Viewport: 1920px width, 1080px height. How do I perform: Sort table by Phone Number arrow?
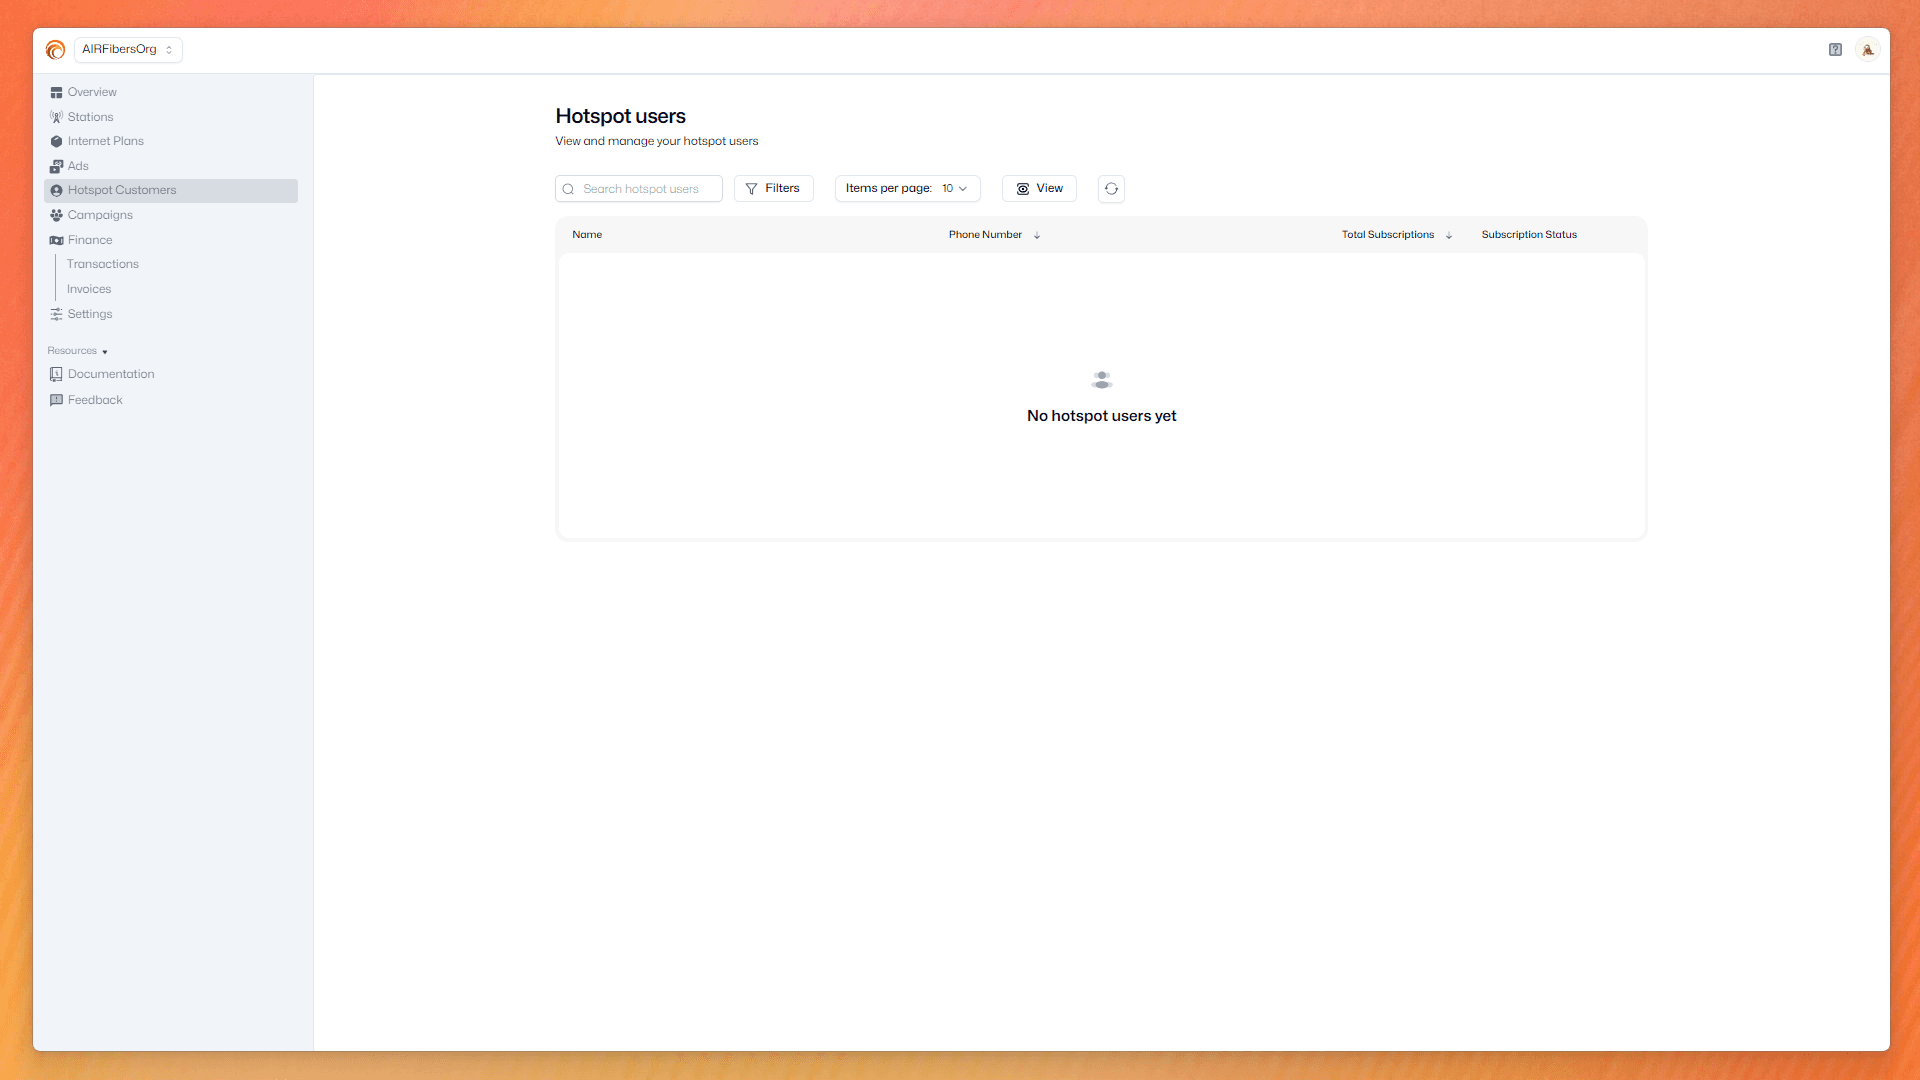(x=1037, y=235)
